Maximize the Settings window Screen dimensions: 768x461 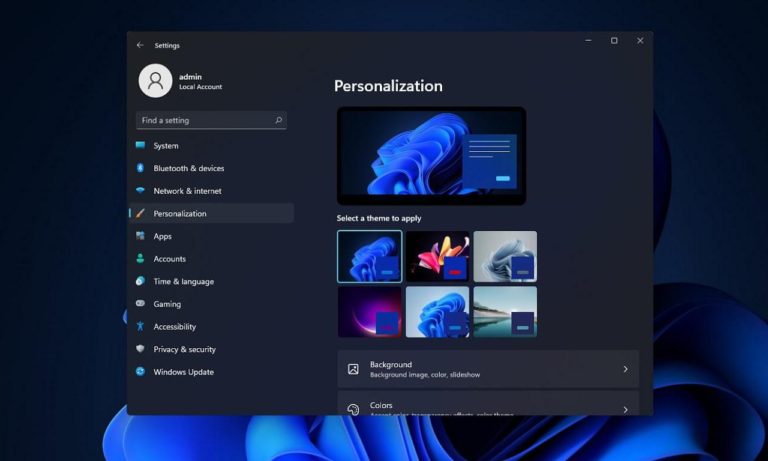coord(614,41)
